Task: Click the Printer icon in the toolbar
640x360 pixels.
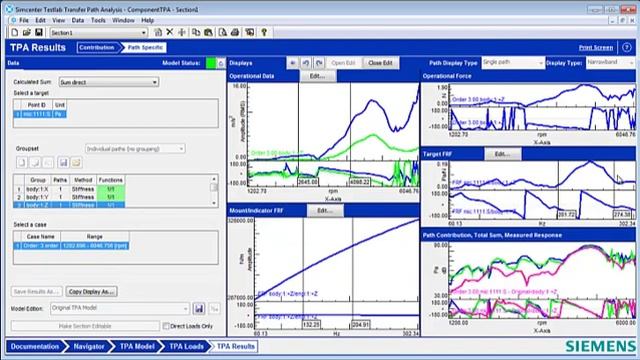Action: point(235,32)
